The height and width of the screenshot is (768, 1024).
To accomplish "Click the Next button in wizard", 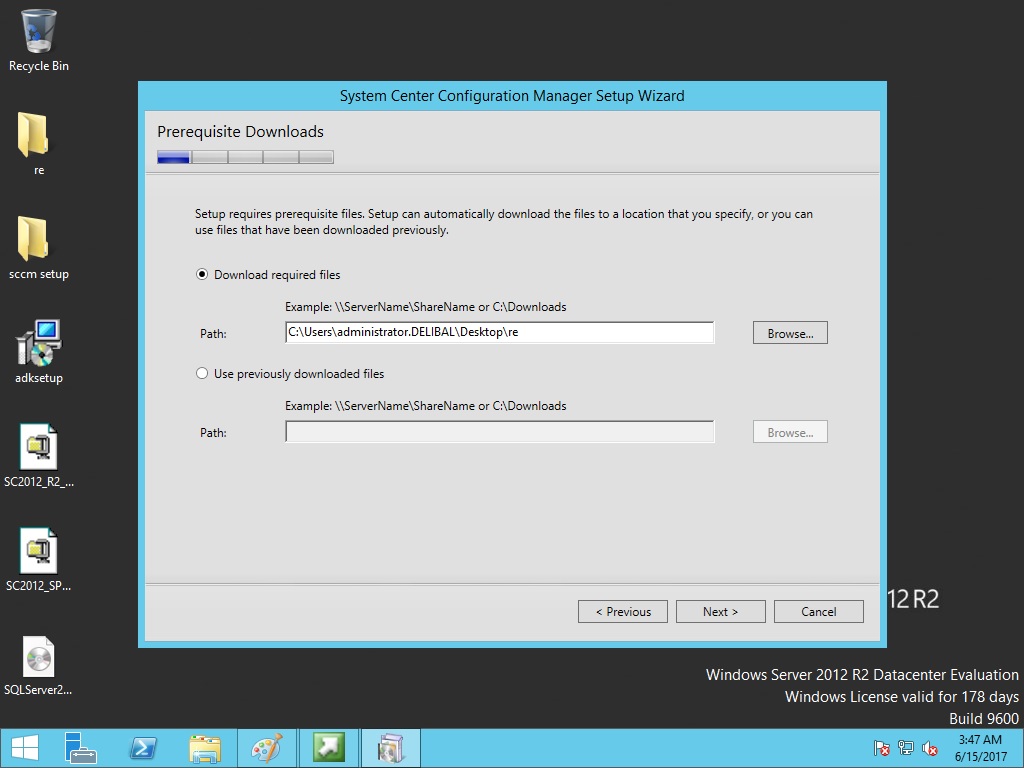I will 720,612.
